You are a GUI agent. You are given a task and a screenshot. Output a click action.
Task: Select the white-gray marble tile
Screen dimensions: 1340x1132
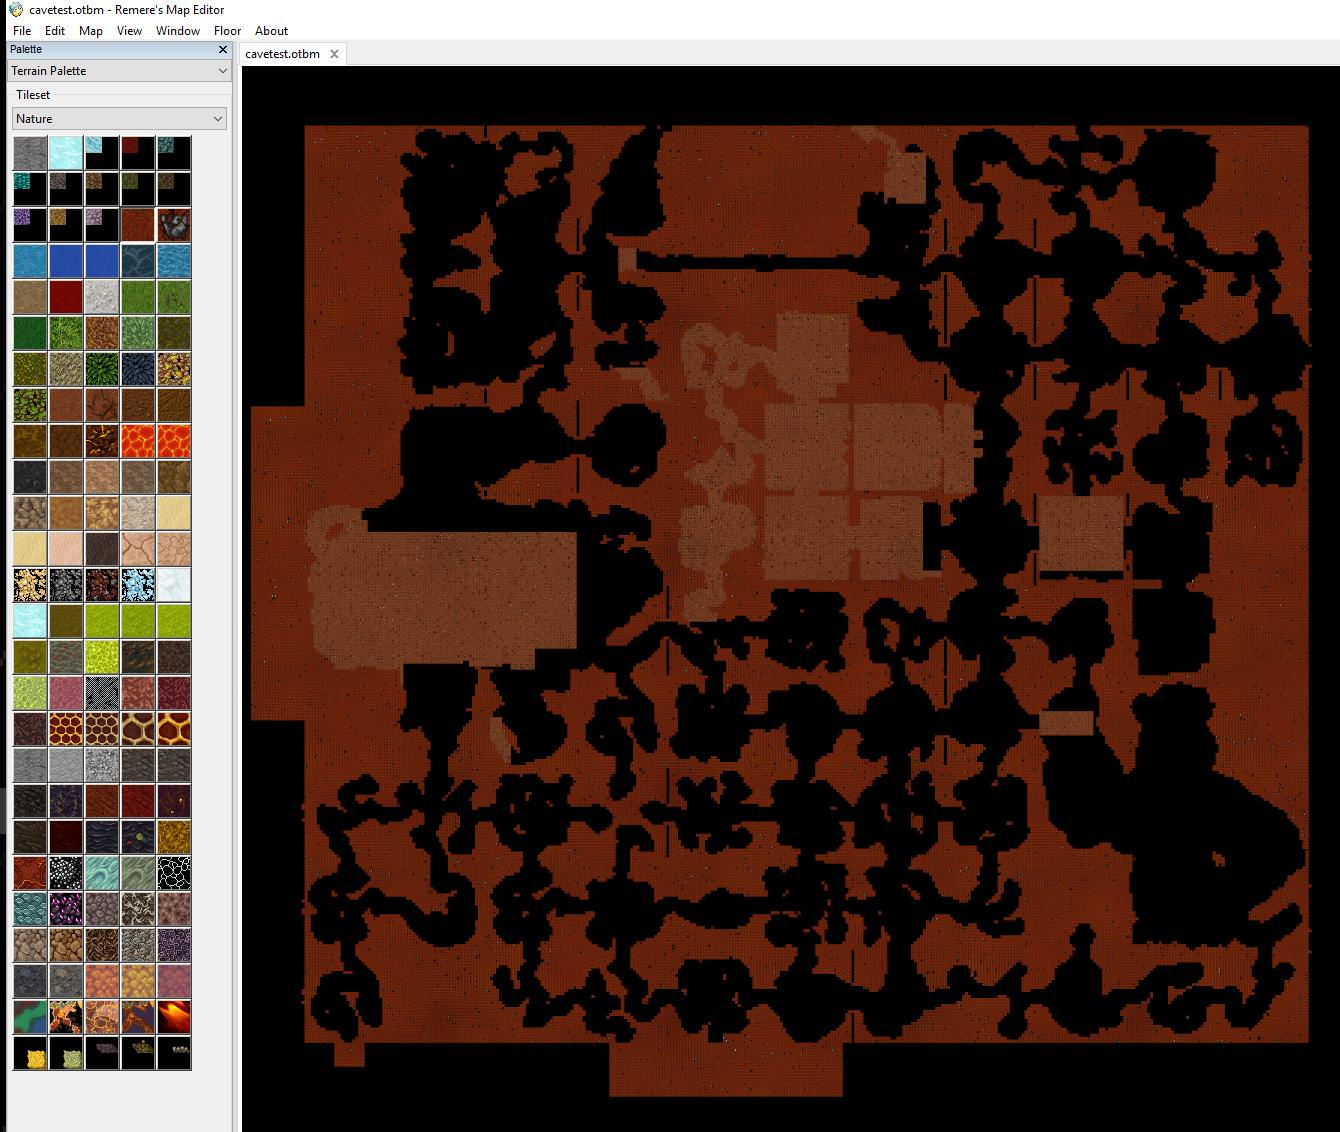[102, 297]
